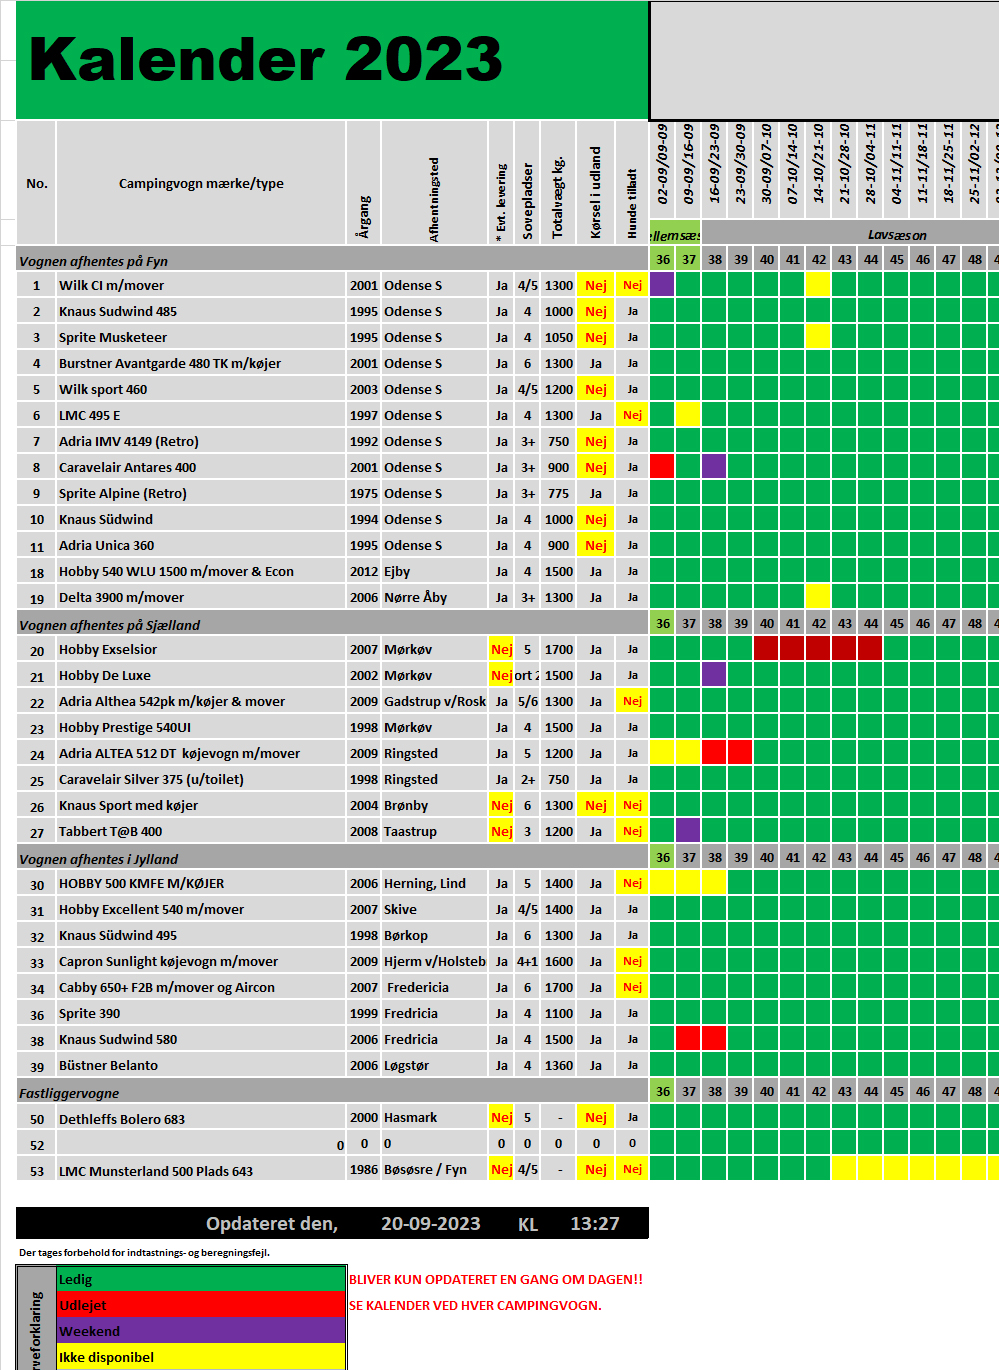Click the year 2012 cell for Hobby 540 WLU
Viewport: 999px width, 1370px height.
point(364,571)
